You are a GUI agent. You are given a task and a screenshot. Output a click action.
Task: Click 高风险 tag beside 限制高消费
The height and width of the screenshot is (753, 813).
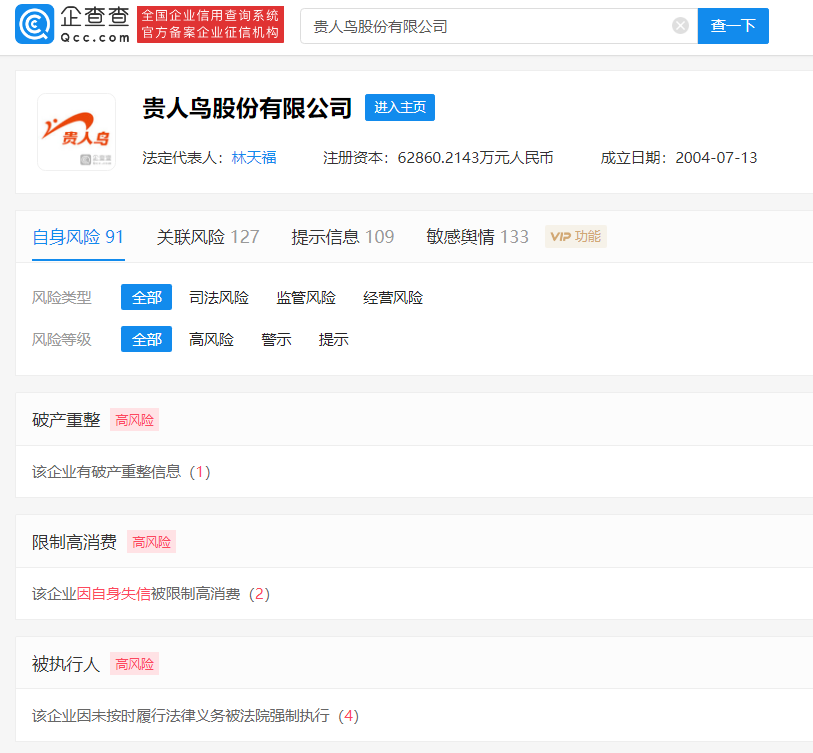[151, 541]
